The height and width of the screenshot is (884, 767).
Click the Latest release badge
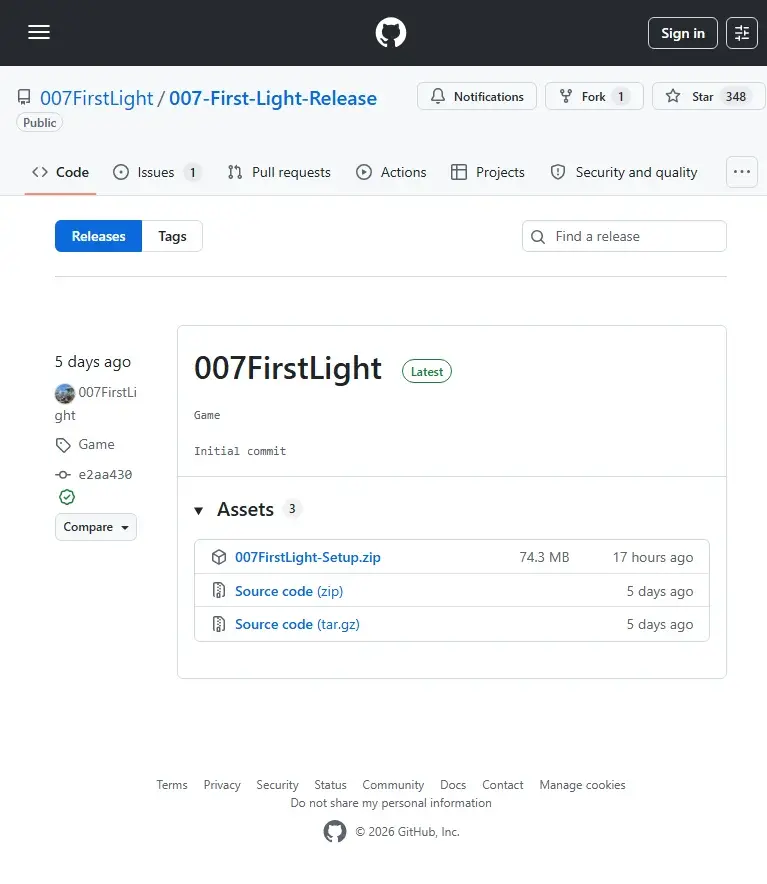coord(427,372)
